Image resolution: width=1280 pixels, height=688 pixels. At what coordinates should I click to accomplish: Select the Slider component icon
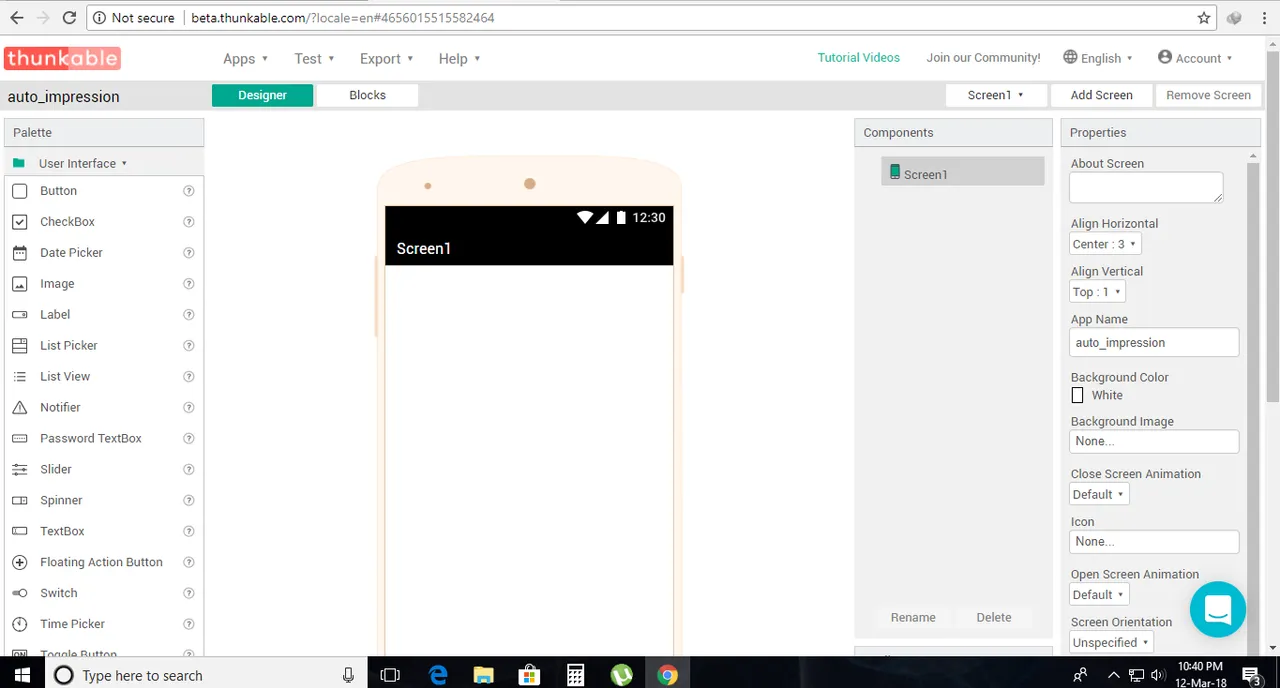(19, 470)
